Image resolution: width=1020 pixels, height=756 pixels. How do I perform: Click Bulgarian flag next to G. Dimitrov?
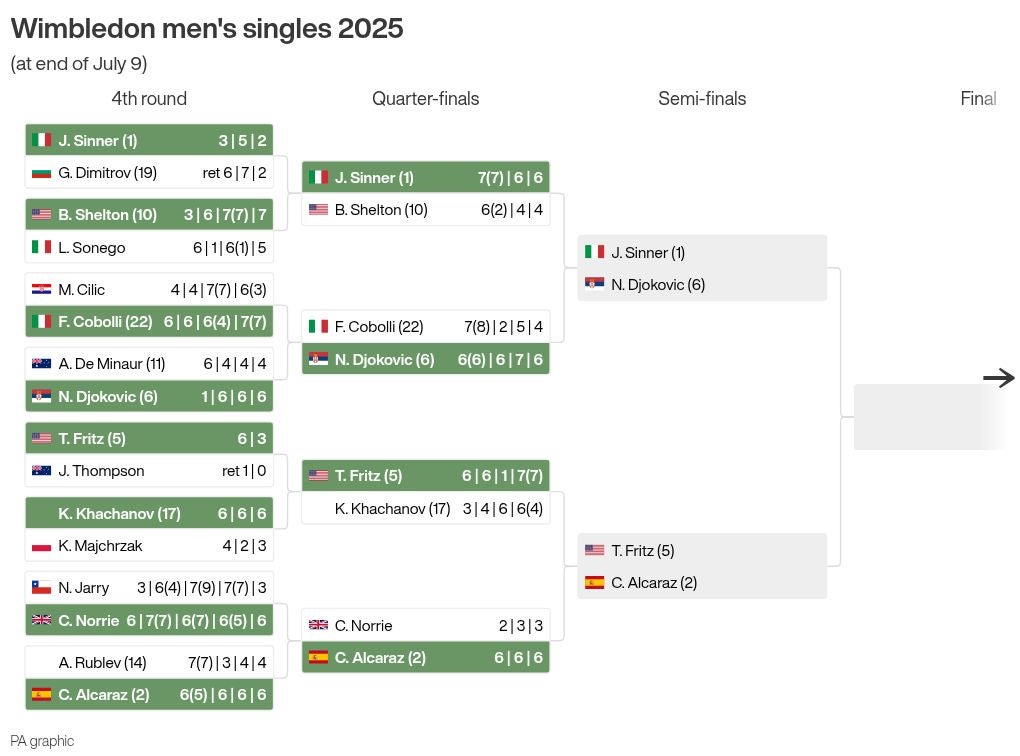click(42, 173)
